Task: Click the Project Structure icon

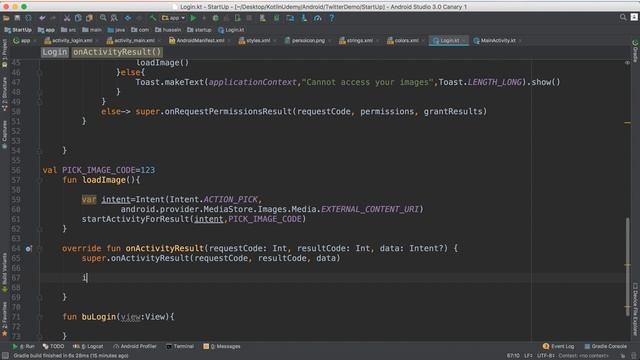Action: [x=290, y=18]
